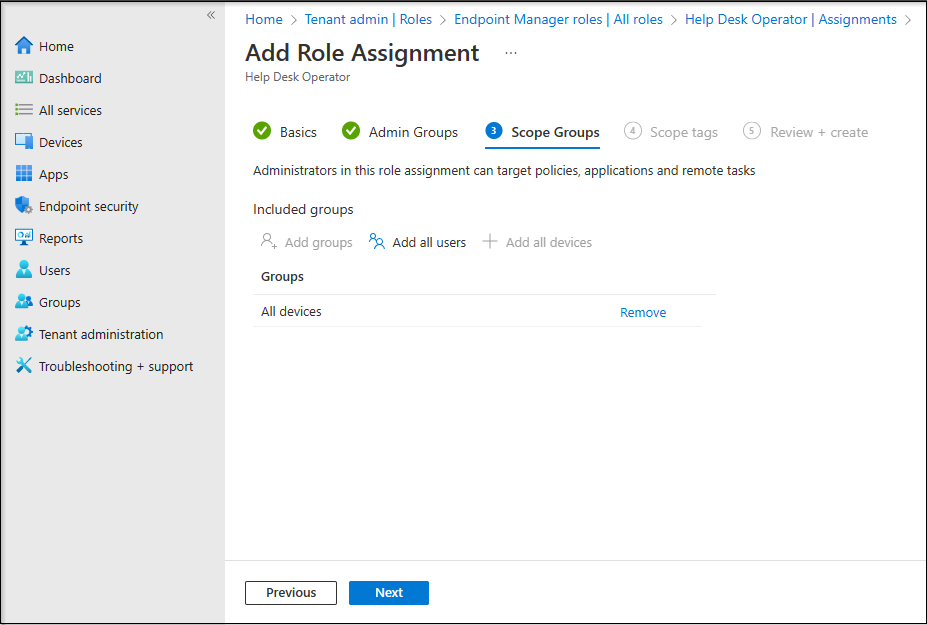Click the step 5 circle icon
Image resolution: width=927 pixels, height=625 pixels.
pos(751,131)
